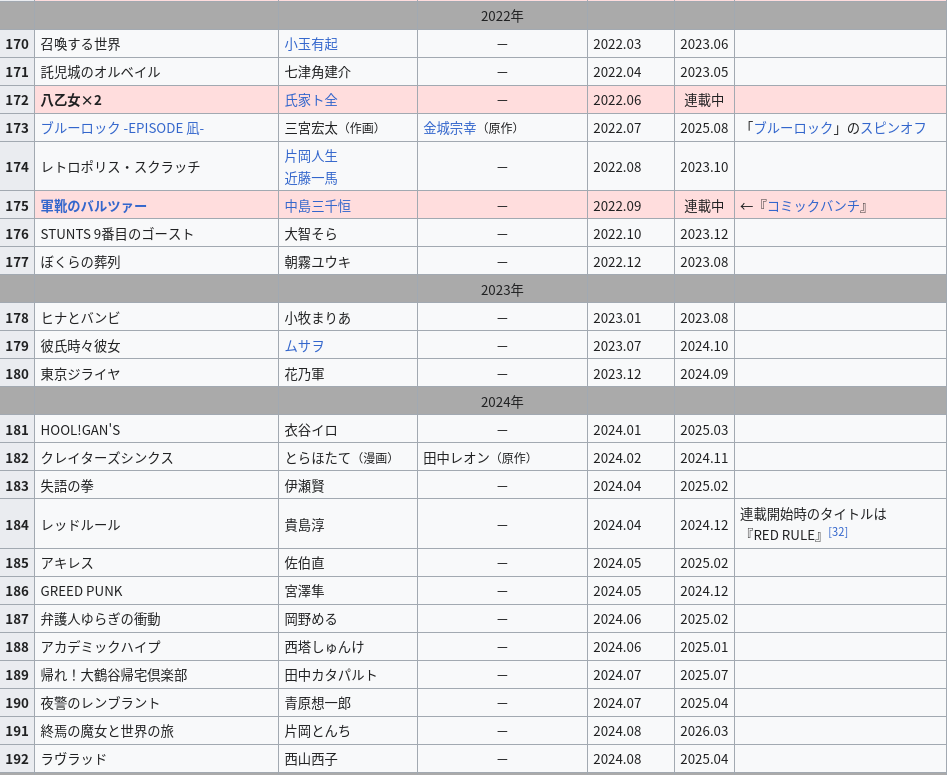Open footnote reference [32]
Viewport: 951px width, 775px height.
click(838, 531)
